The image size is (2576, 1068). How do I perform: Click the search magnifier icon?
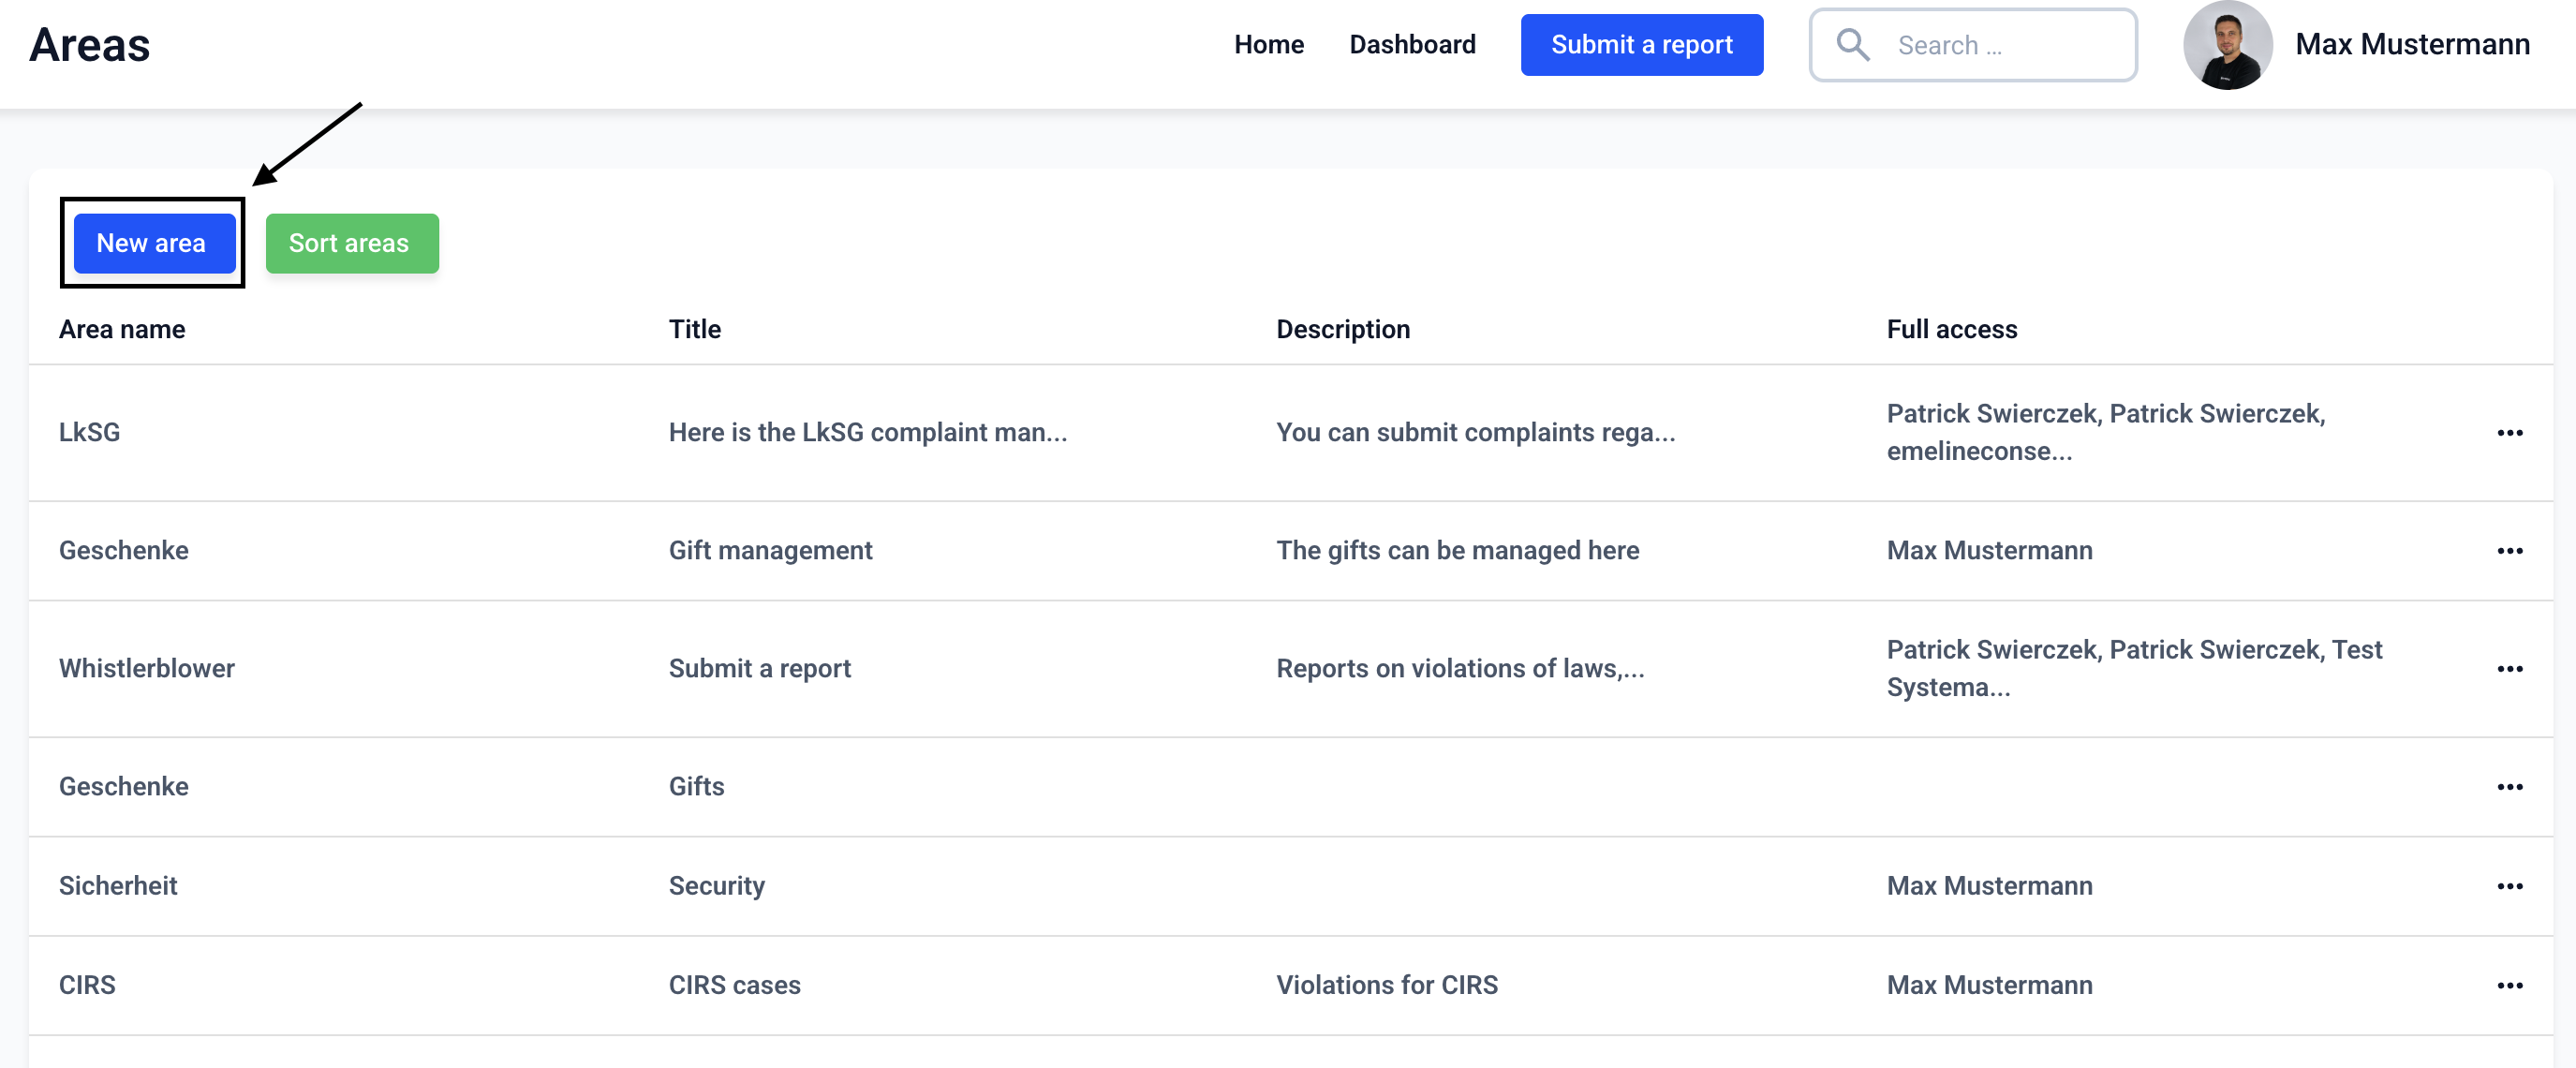(x=1853, y=45)
